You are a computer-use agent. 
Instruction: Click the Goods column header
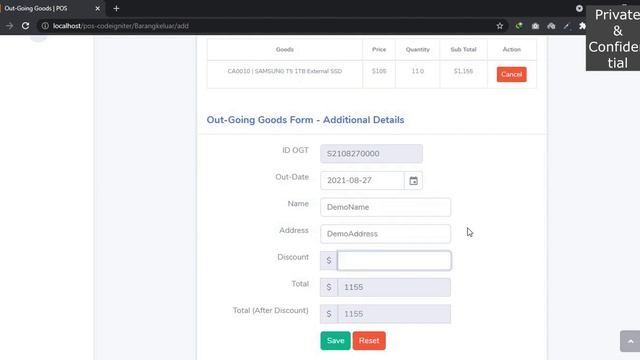284,49
